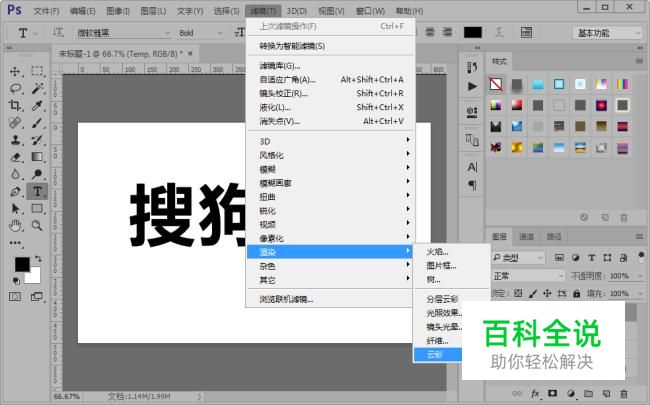Toggle adjustment layer filter

pos(575,258)
